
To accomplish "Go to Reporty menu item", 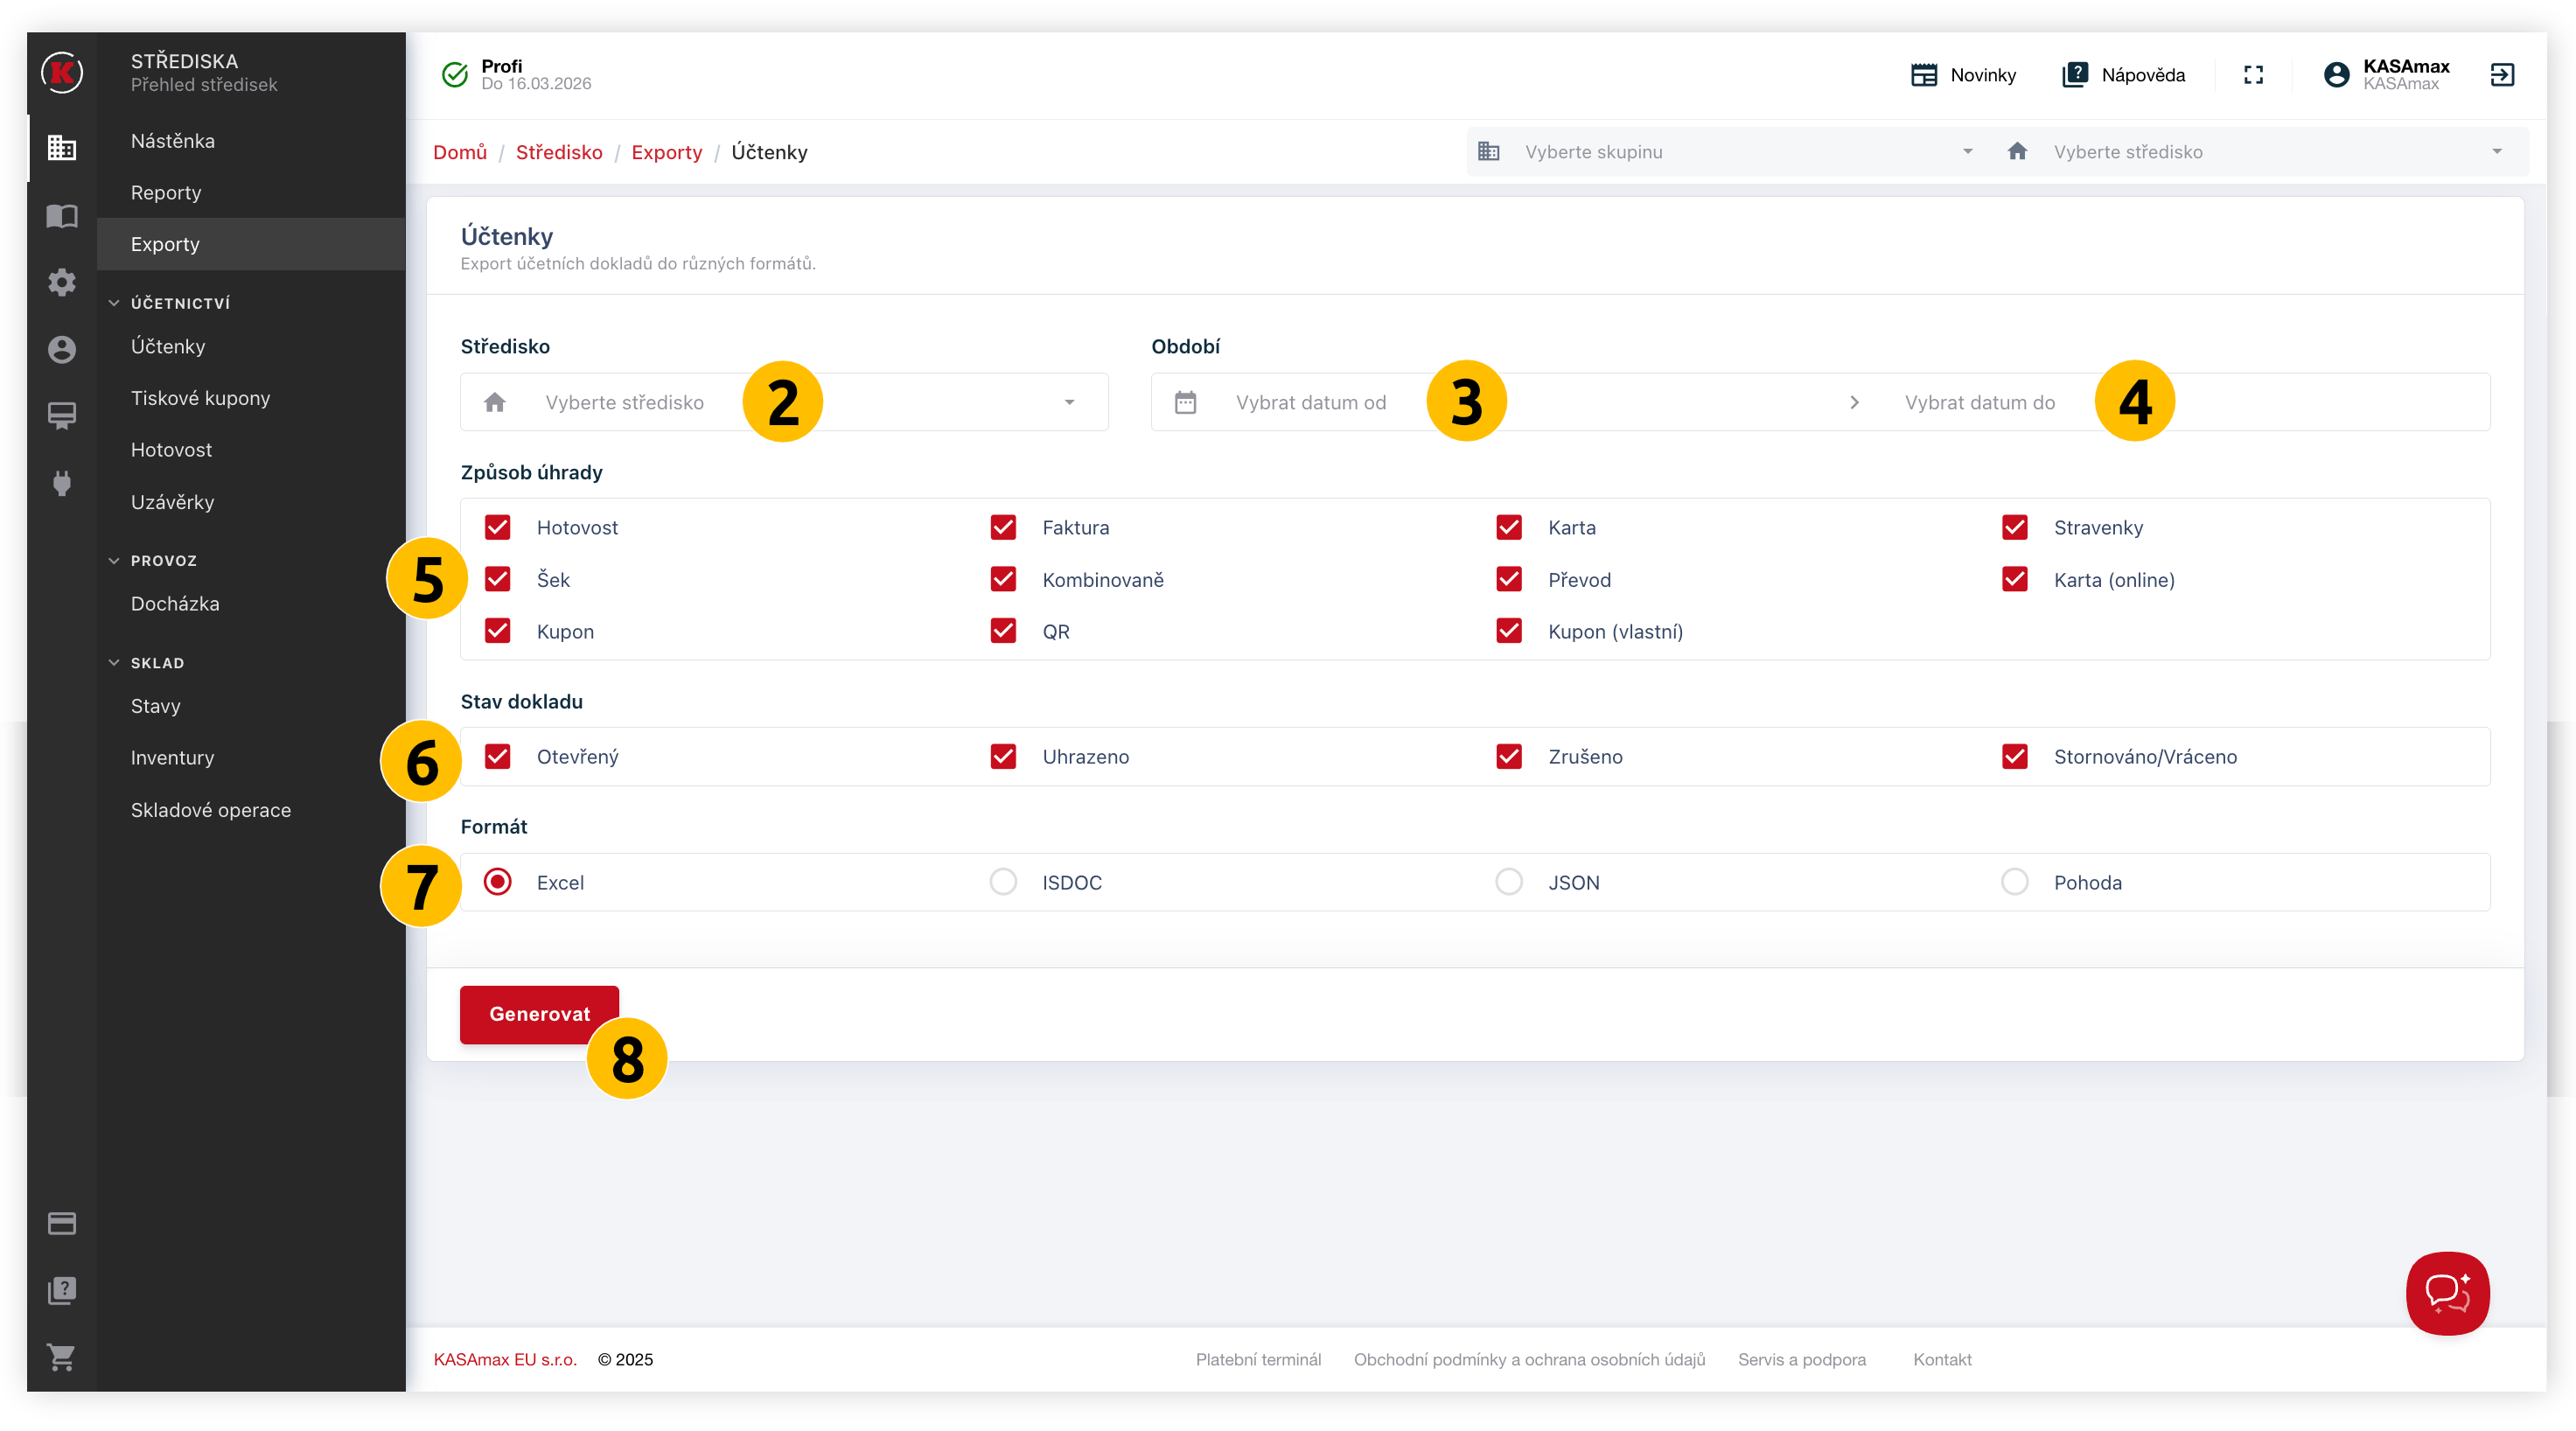I will point(166,192).
